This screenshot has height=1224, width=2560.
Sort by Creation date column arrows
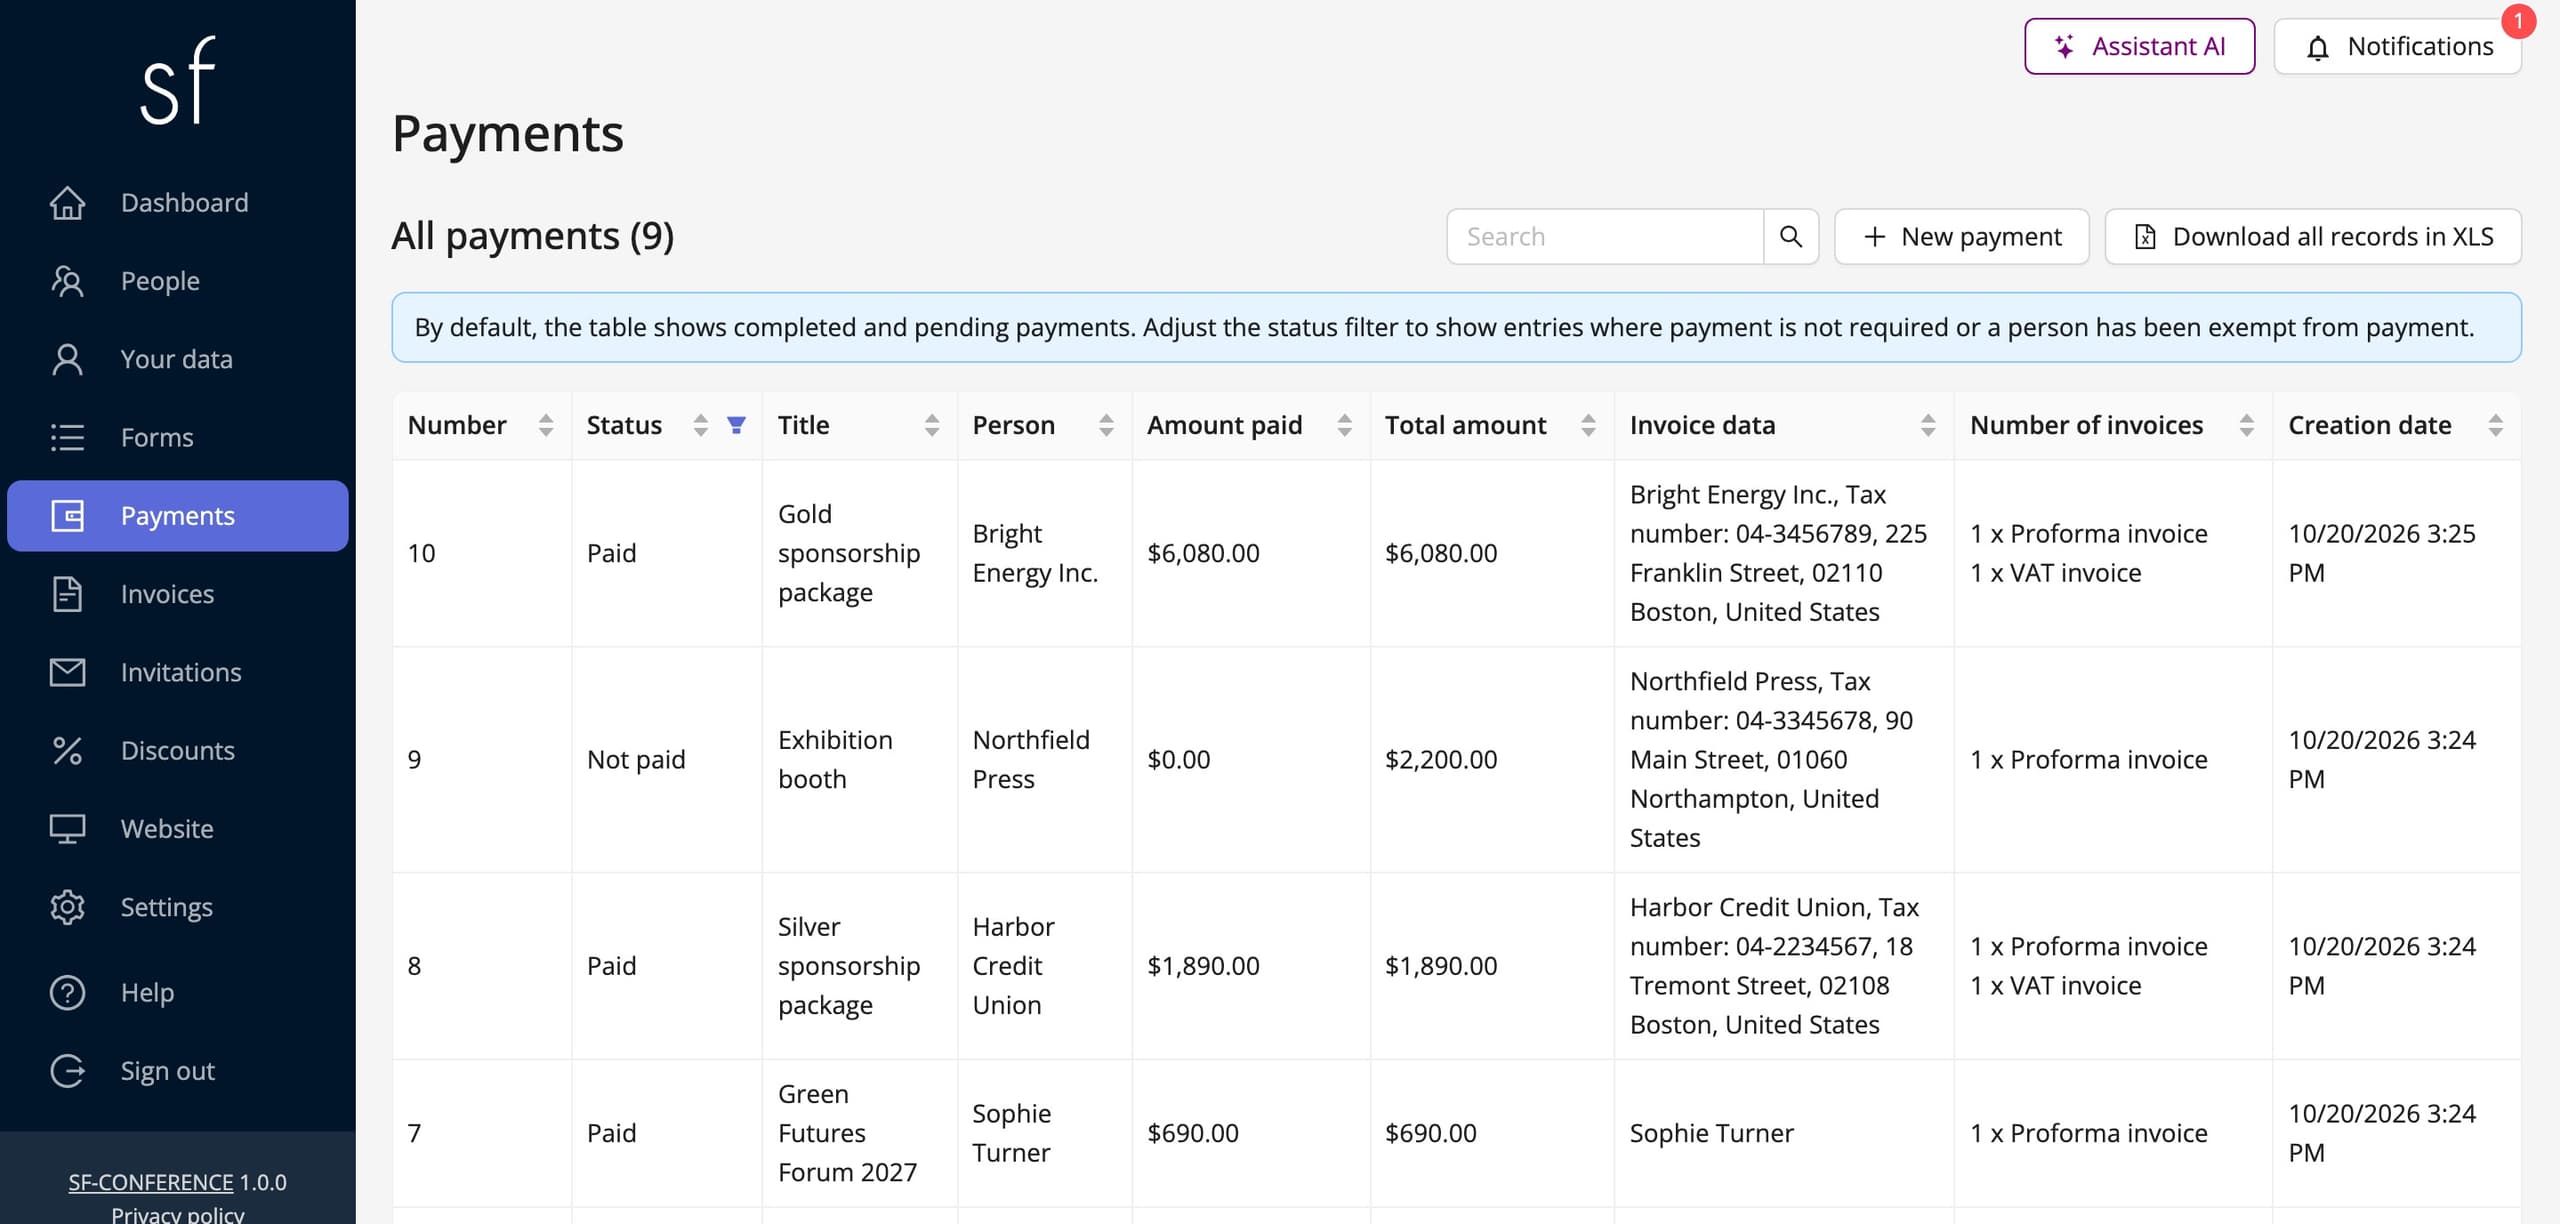click(x=2496, y=425)
